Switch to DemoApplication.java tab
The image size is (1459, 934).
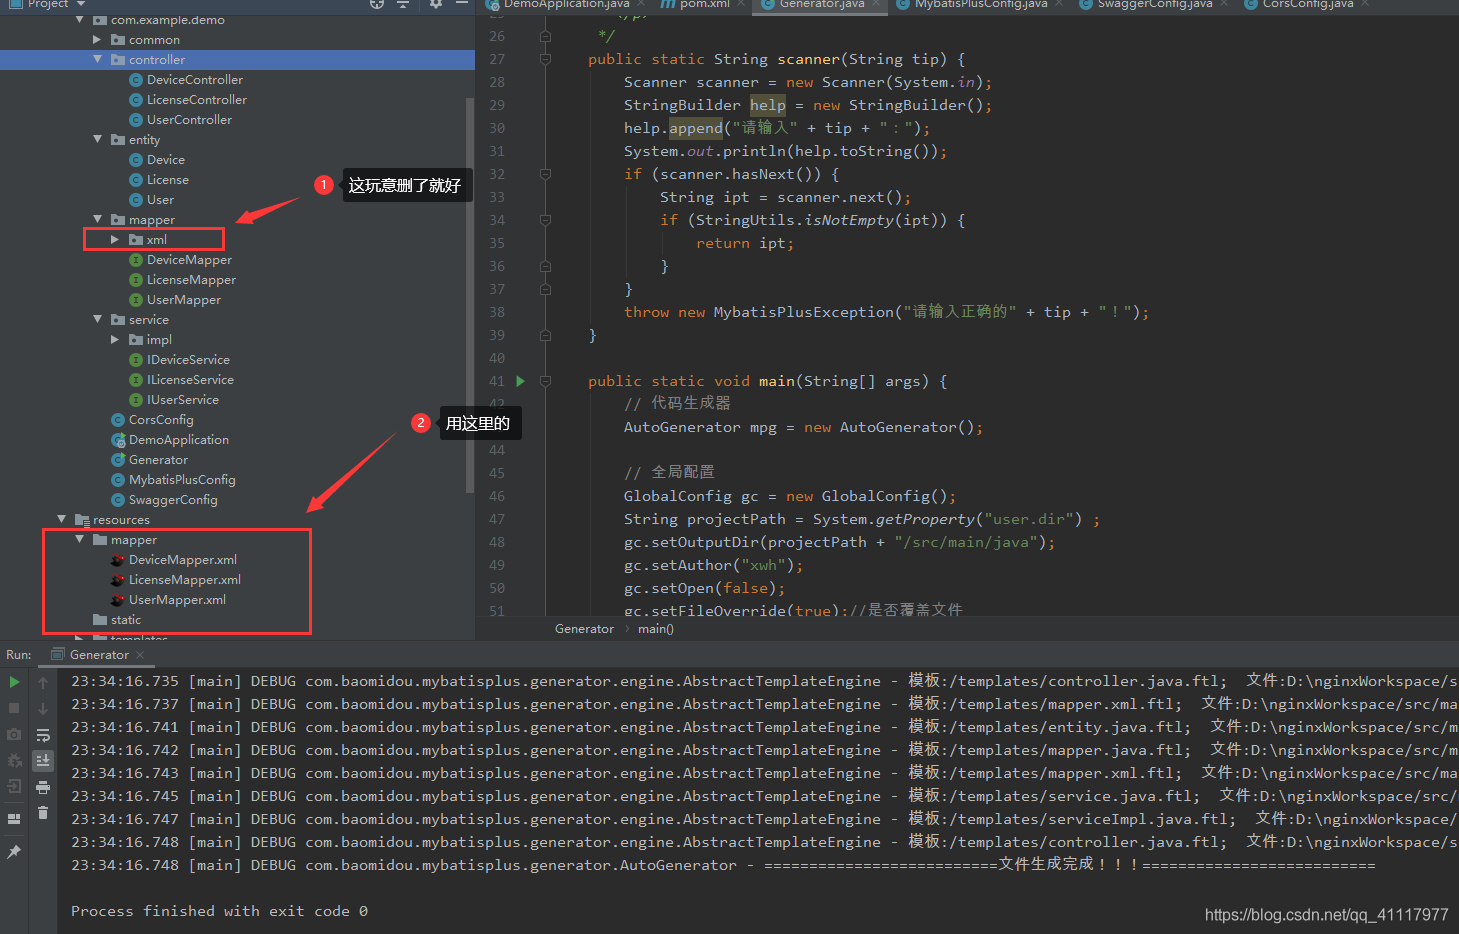coord(566,4)
